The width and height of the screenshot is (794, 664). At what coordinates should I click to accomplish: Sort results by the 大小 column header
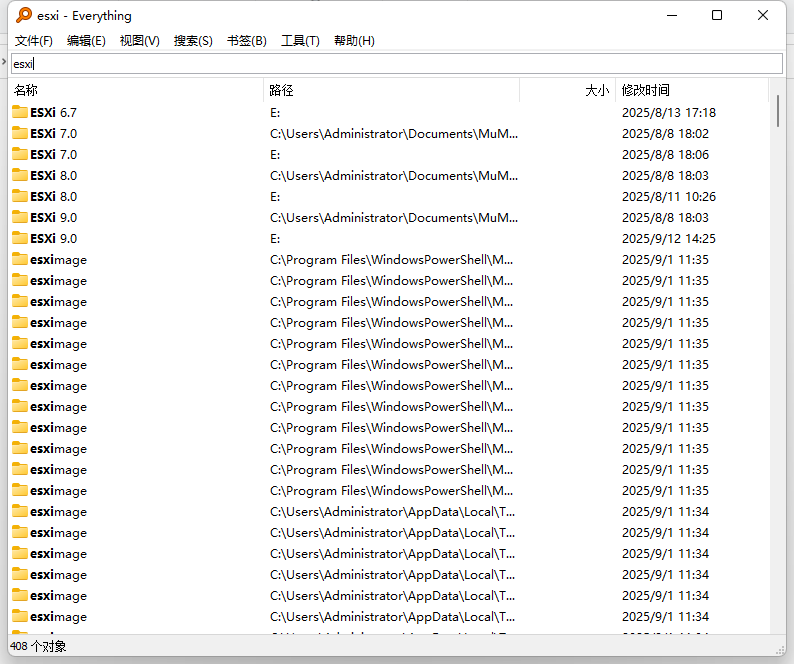tap(567, 90)
